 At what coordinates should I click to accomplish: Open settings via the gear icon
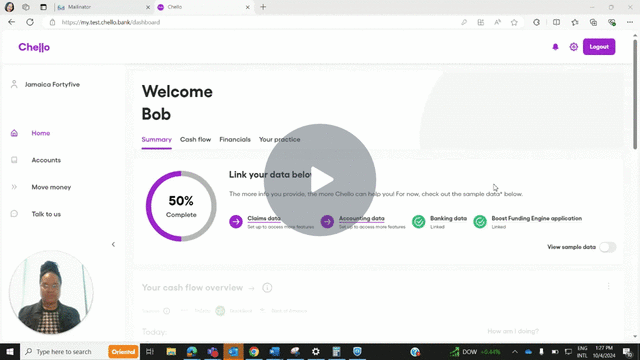(x=573, y=47)
